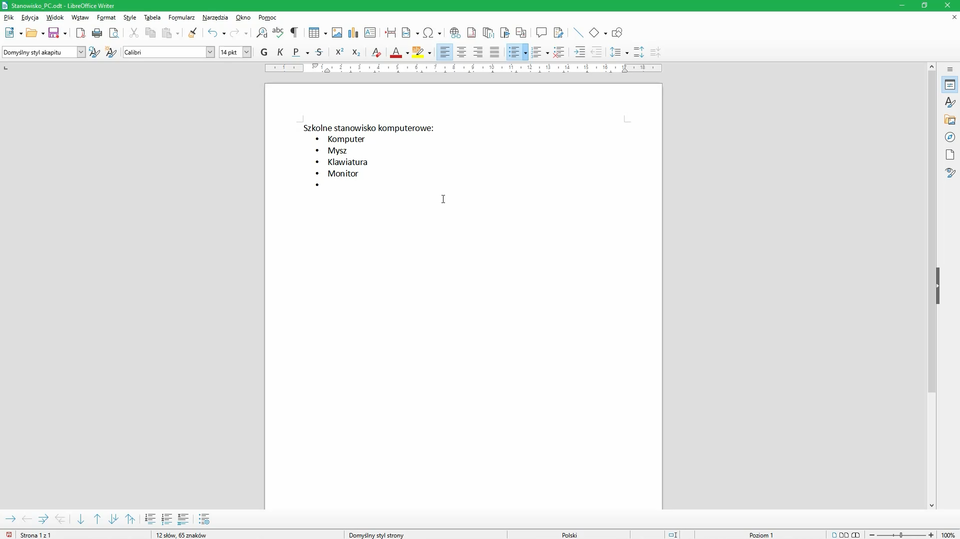The width and height of the screenshot is (960, 539).
Task: Open the font size dropdown list
Action: [246, 52]
